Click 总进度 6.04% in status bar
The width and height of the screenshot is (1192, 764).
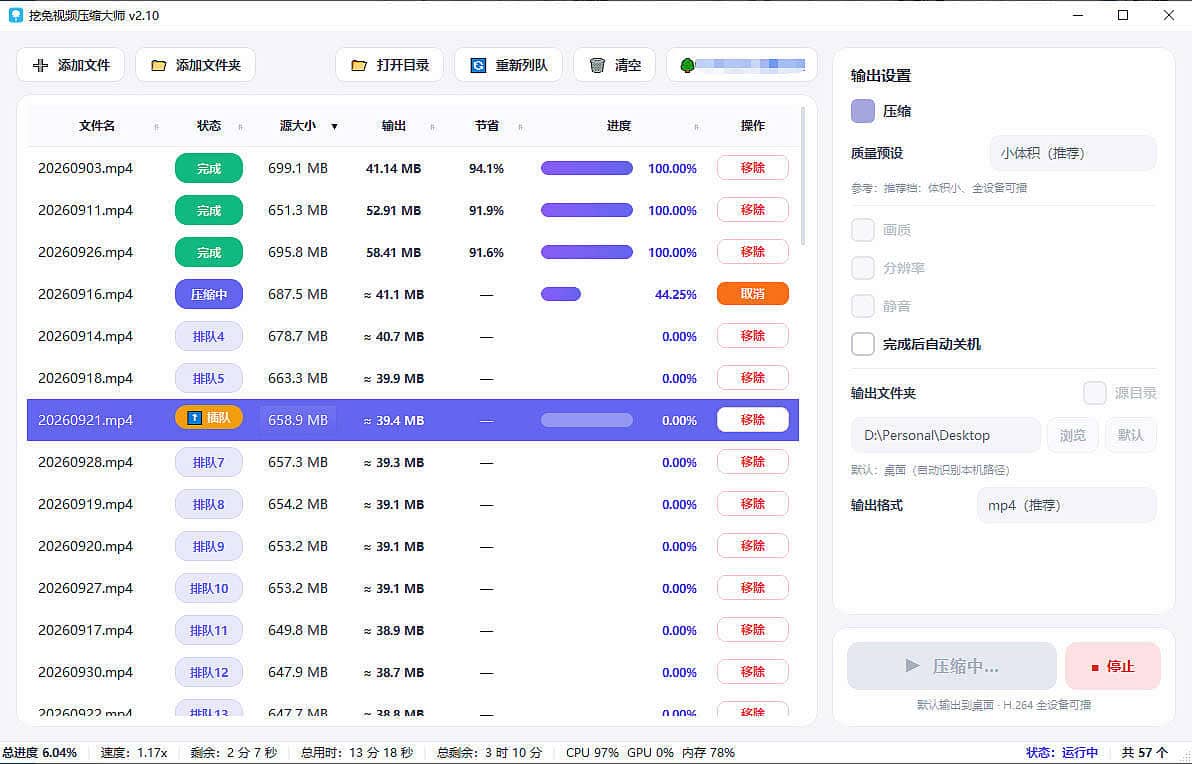(40, 753)
